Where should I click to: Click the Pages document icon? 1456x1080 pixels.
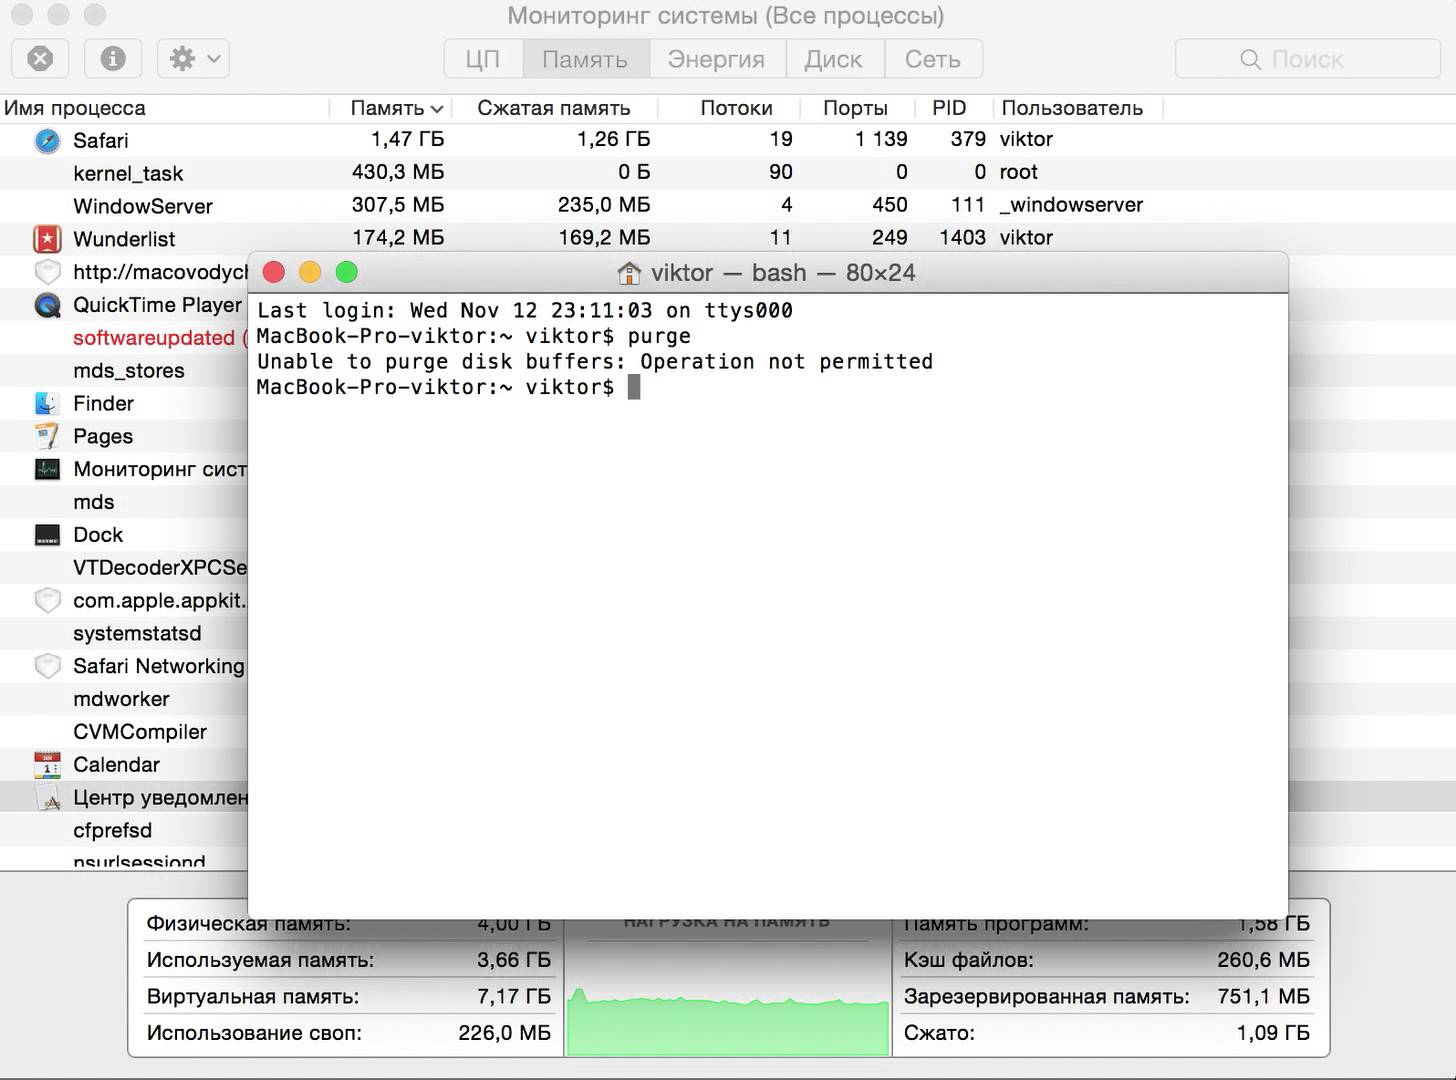(x=47, y=436)
